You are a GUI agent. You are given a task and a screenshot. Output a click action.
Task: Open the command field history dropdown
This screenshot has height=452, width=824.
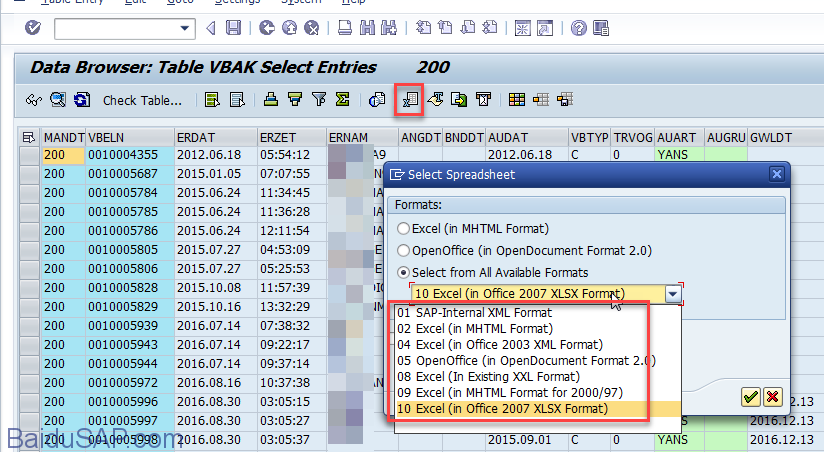184,28
